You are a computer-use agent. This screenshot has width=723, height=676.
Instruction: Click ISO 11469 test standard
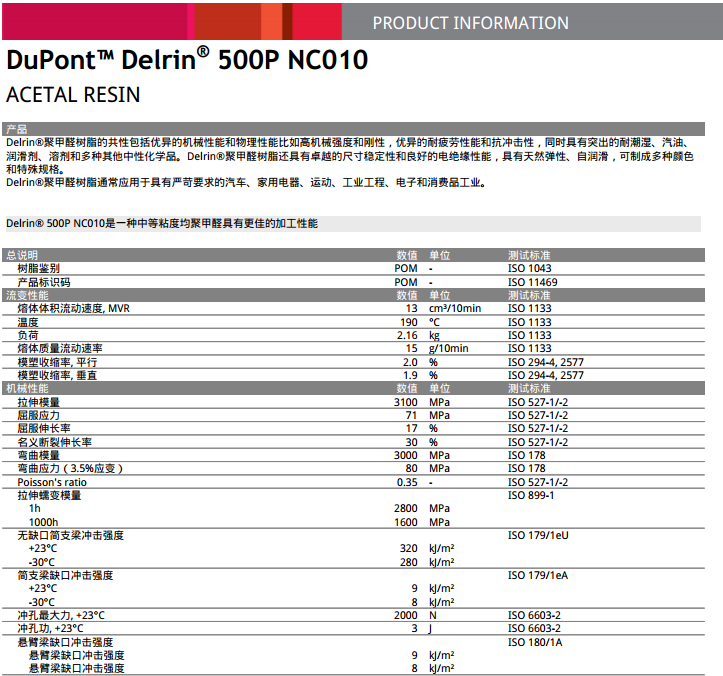pyautogui.click(x=533, y=282)
